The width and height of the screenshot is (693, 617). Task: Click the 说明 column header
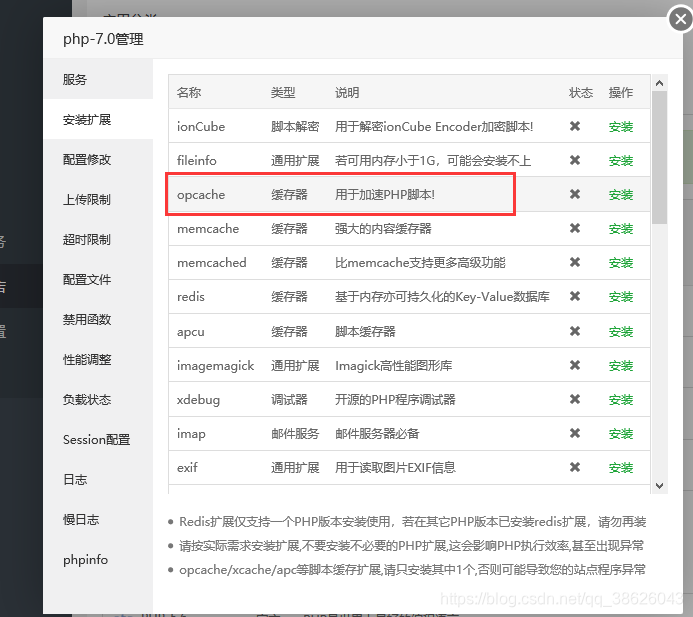pyautogui.click(x=347, y=93)
